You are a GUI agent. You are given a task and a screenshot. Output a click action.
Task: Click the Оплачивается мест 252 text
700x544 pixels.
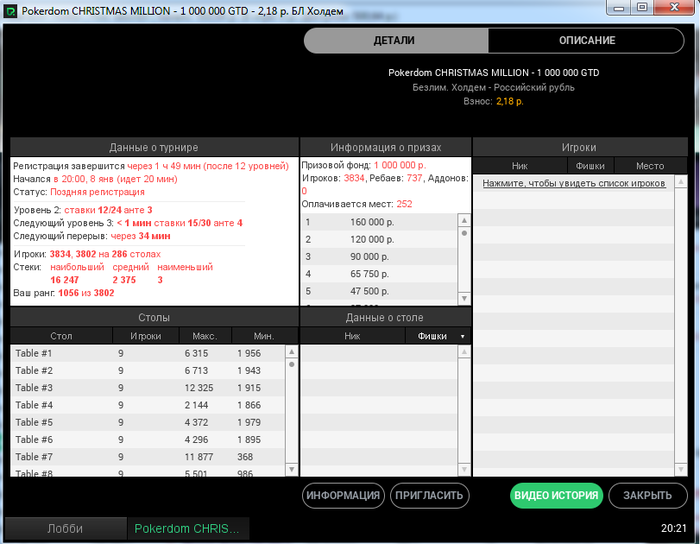click(x=357, y=204)
